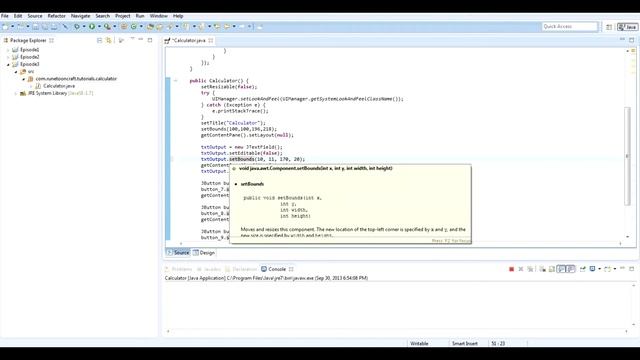Click the Print toolbar icon
Viewport: 640px width, 360px height.
click(54, 27)
